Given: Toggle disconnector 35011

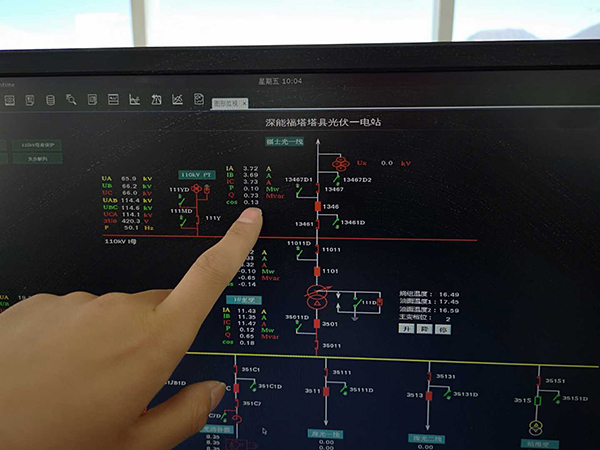Looking at the screenshot, I should click(x=316, y=345).
